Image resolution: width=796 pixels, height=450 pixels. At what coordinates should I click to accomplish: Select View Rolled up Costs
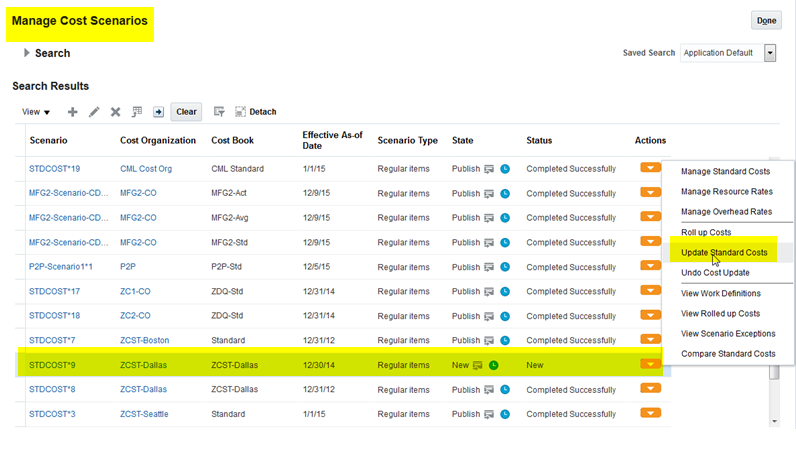click(x=720, y=313)
